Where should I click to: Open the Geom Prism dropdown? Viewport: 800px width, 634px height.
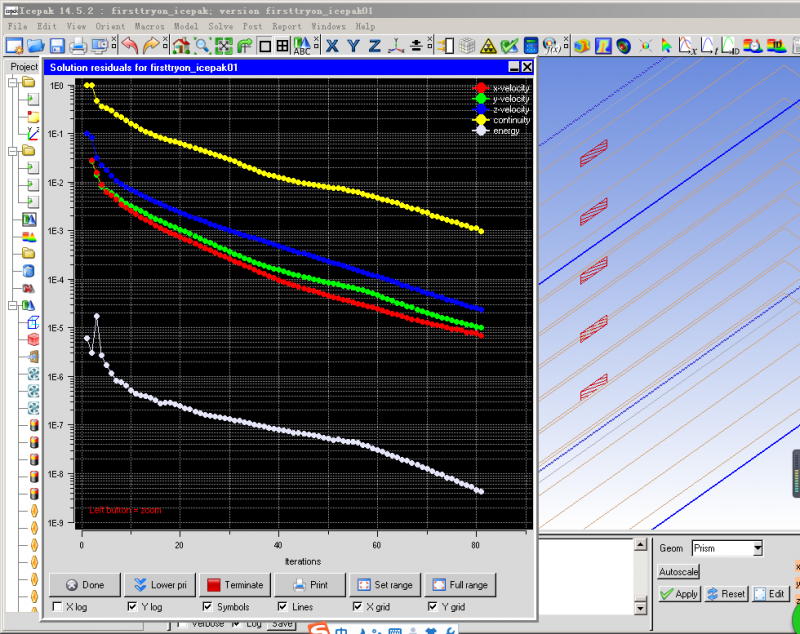(x=757, y=548)
